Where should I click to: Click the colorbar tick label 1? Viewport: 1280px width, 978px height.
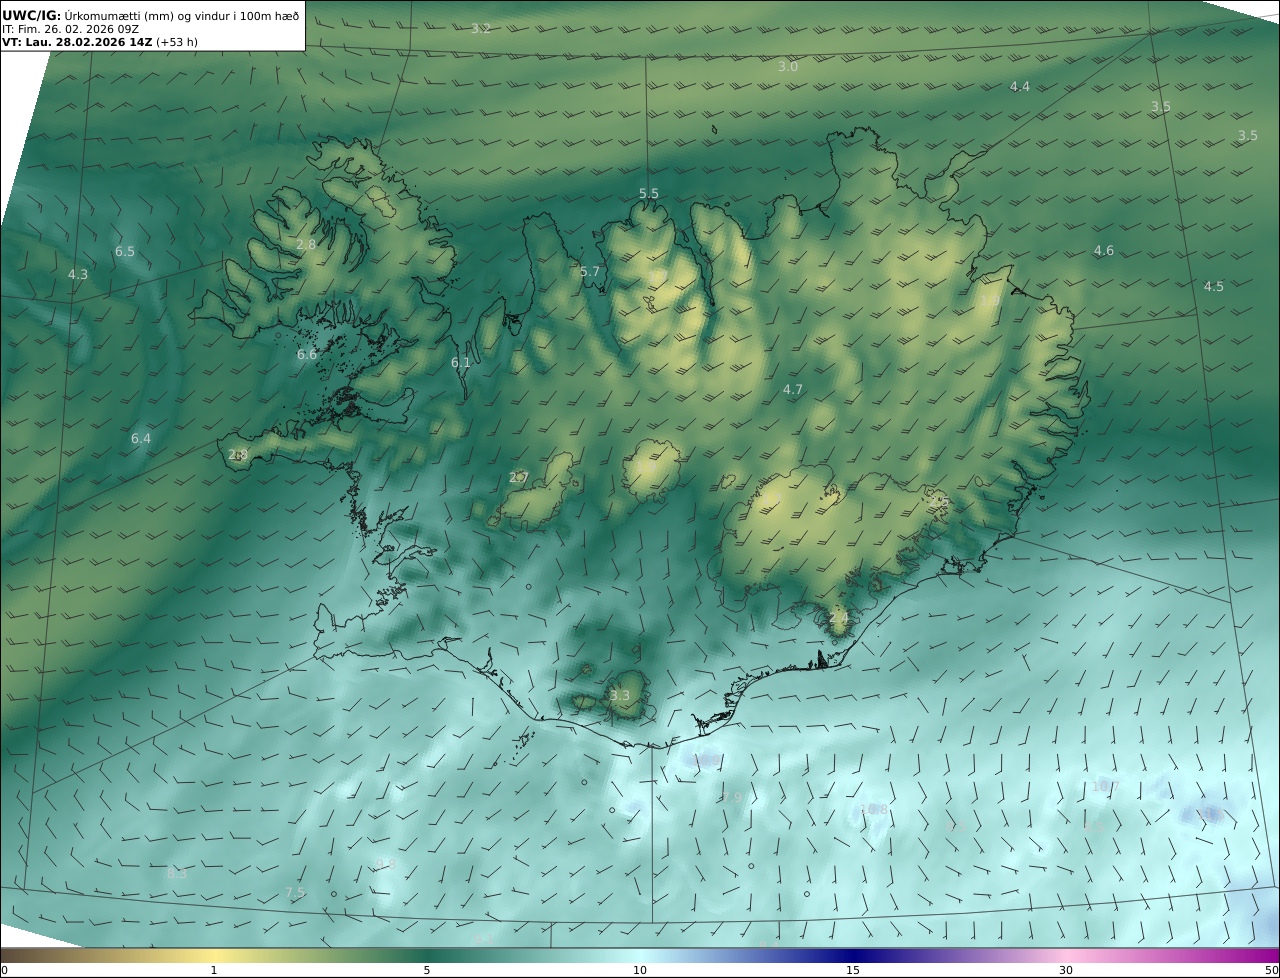point(214,970)
